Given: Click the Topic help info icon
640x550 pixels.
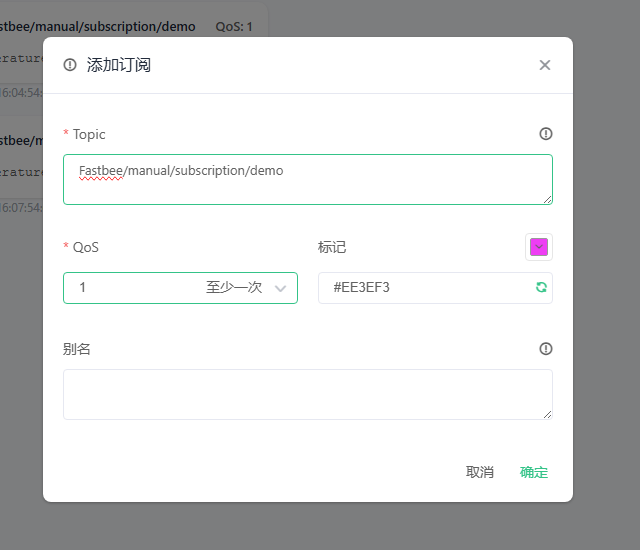Looking at the screenshot, I should point(546,134).
